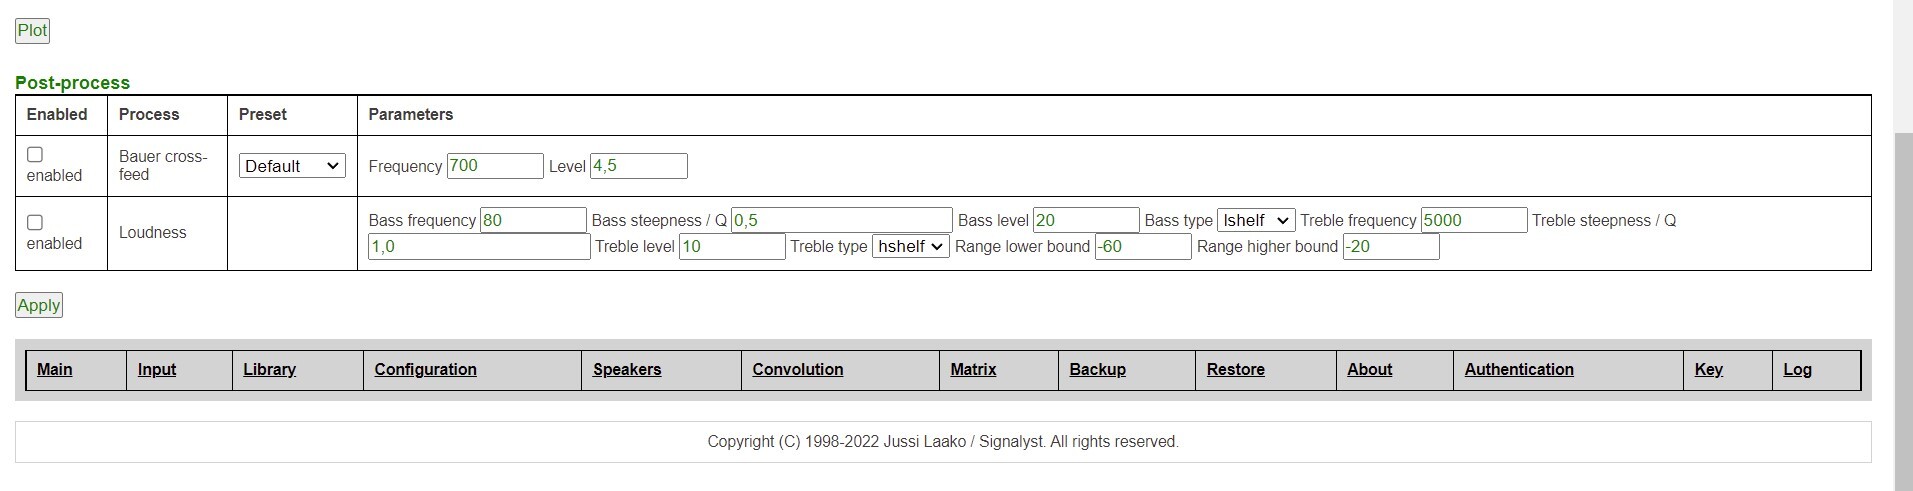Click the Plot button
Image resolution: width=1913 pixels, height=491 pixels.
[x=32, y=30]
